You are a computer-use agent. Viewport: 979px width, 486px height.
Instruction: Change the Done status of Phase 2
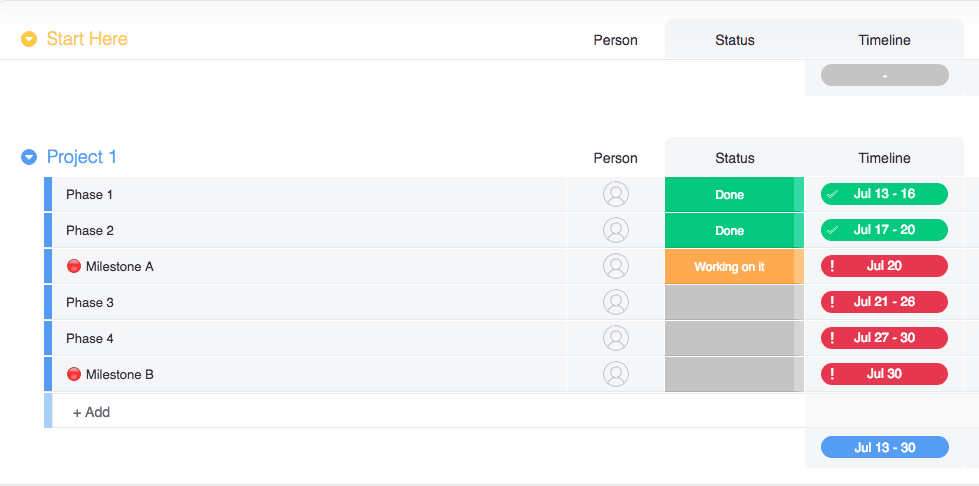pos(734,231)
